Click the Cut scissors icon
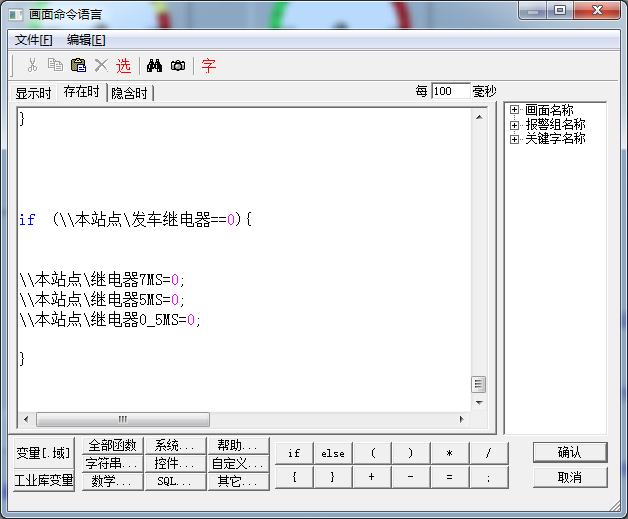Screen dimensions: 628x519 coord(32,65)
